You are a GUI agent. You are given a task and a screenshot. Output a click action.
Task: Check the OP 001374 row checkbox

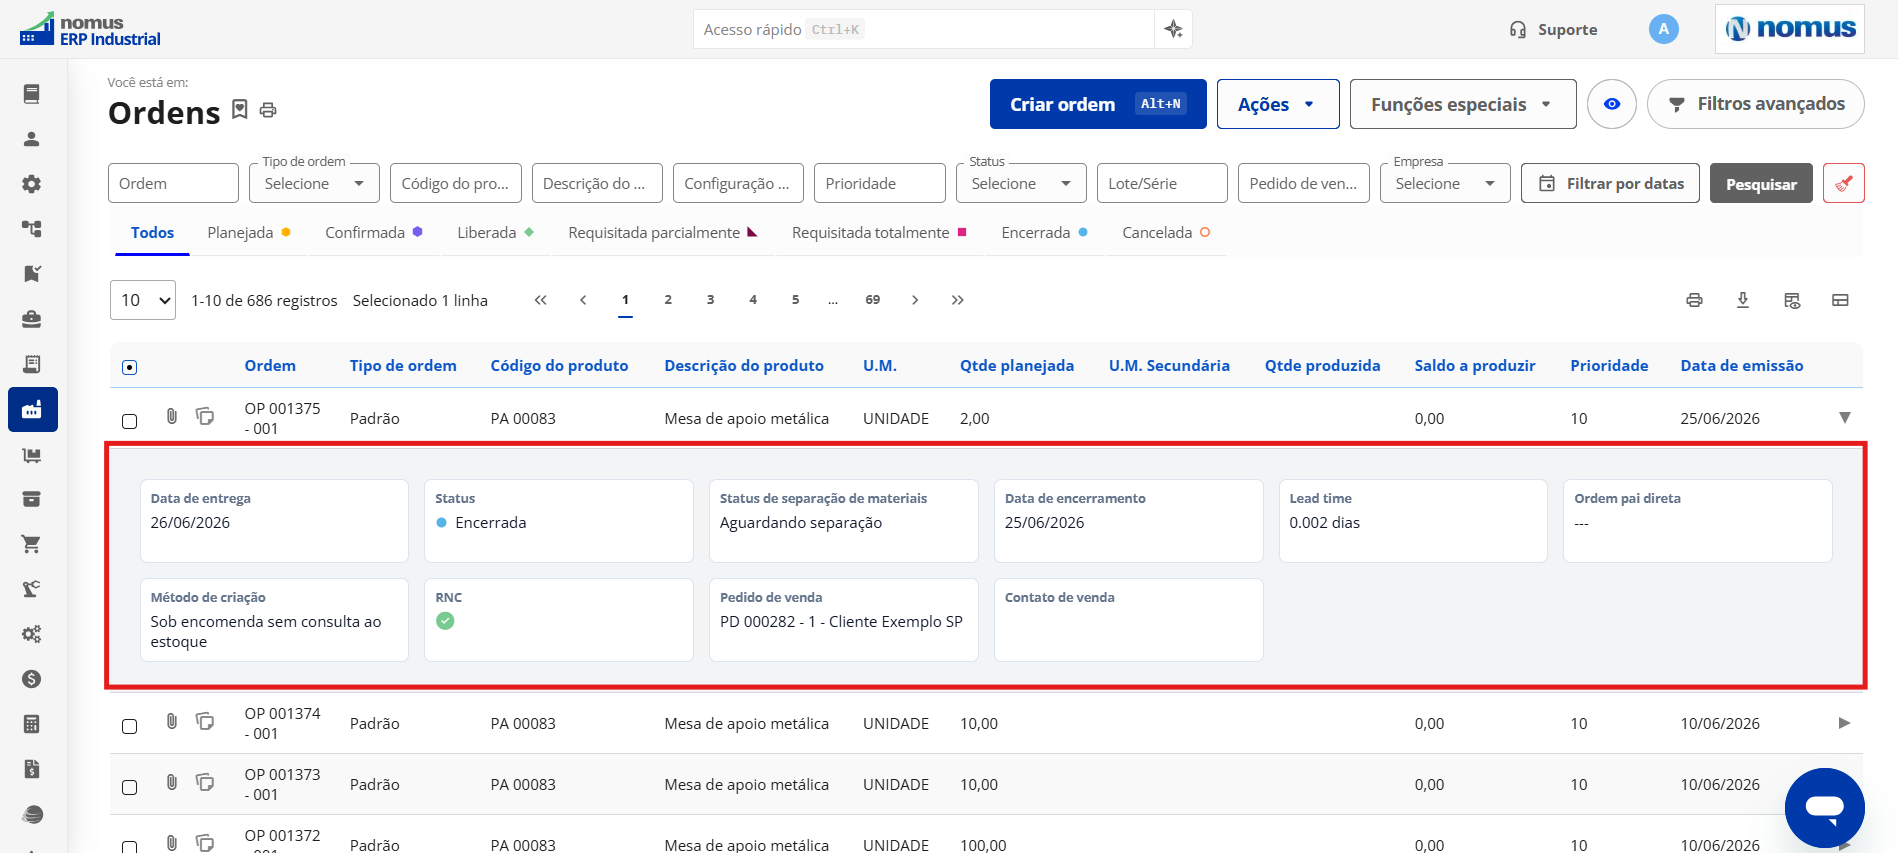129,726
